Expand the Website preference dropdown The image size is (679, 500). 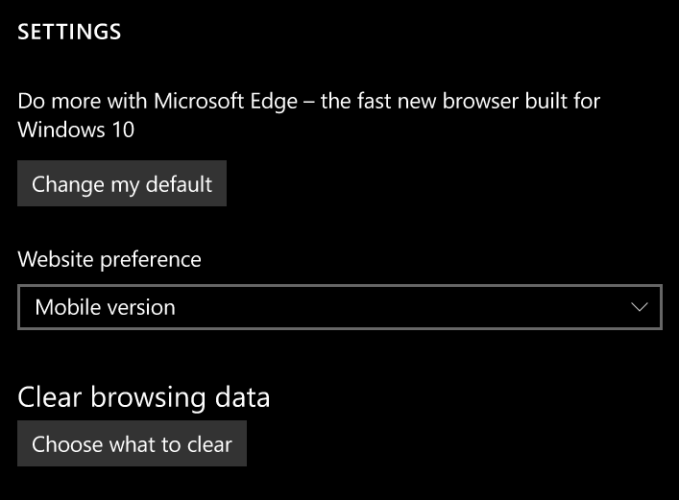pyautogui.click(x=340, y=307)
